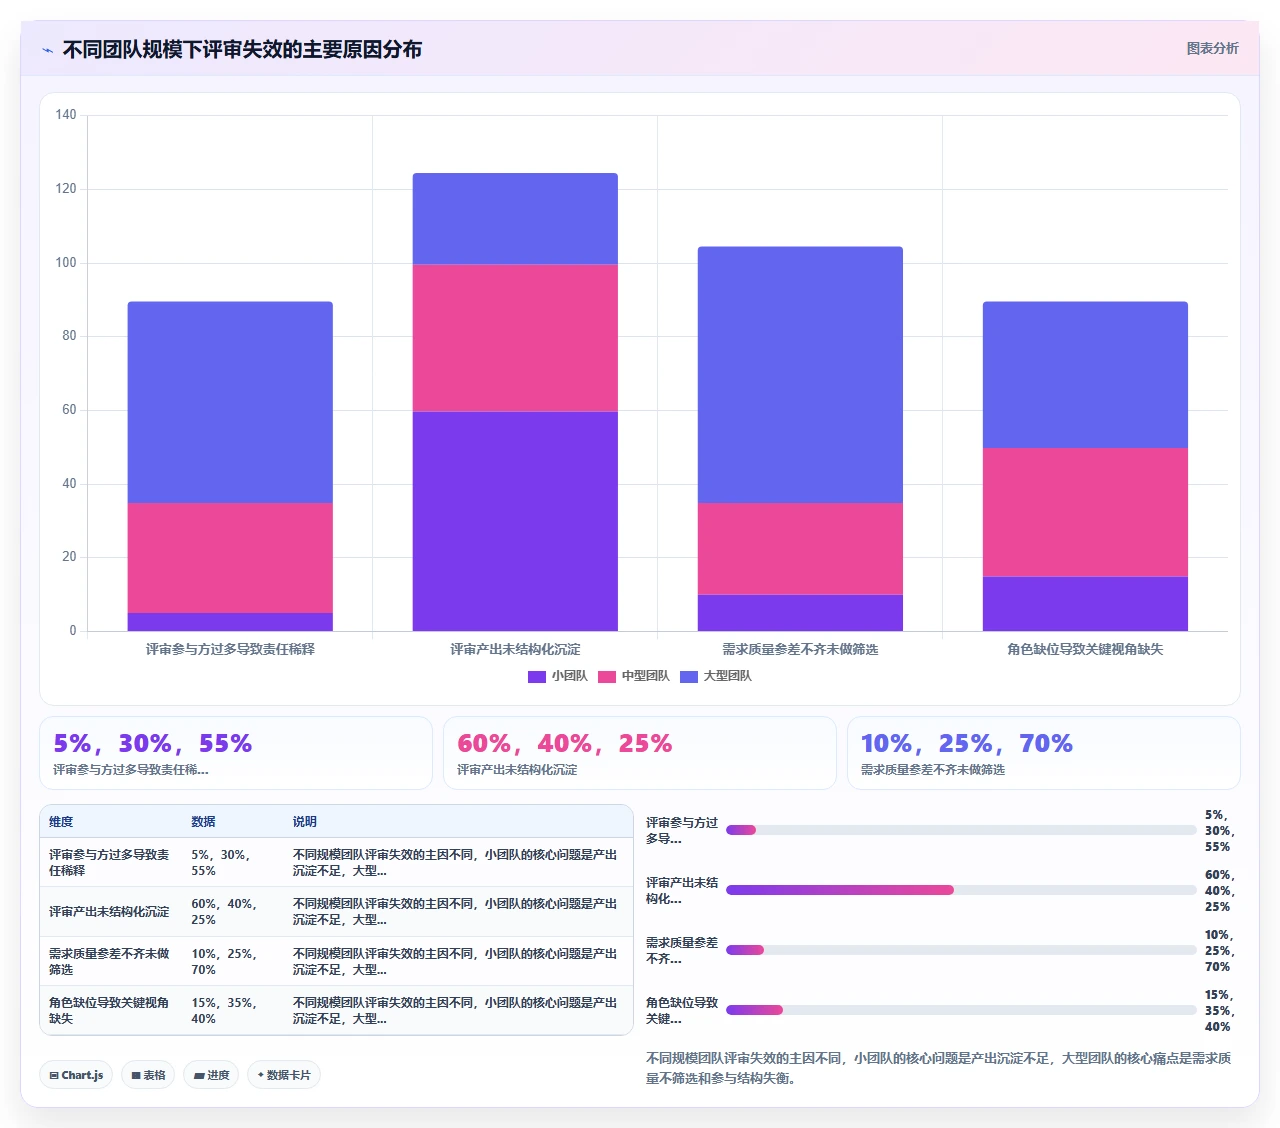Toggle the 大型团队 legend color box
Screen dimensions: 1280x1128
(689, 677)
